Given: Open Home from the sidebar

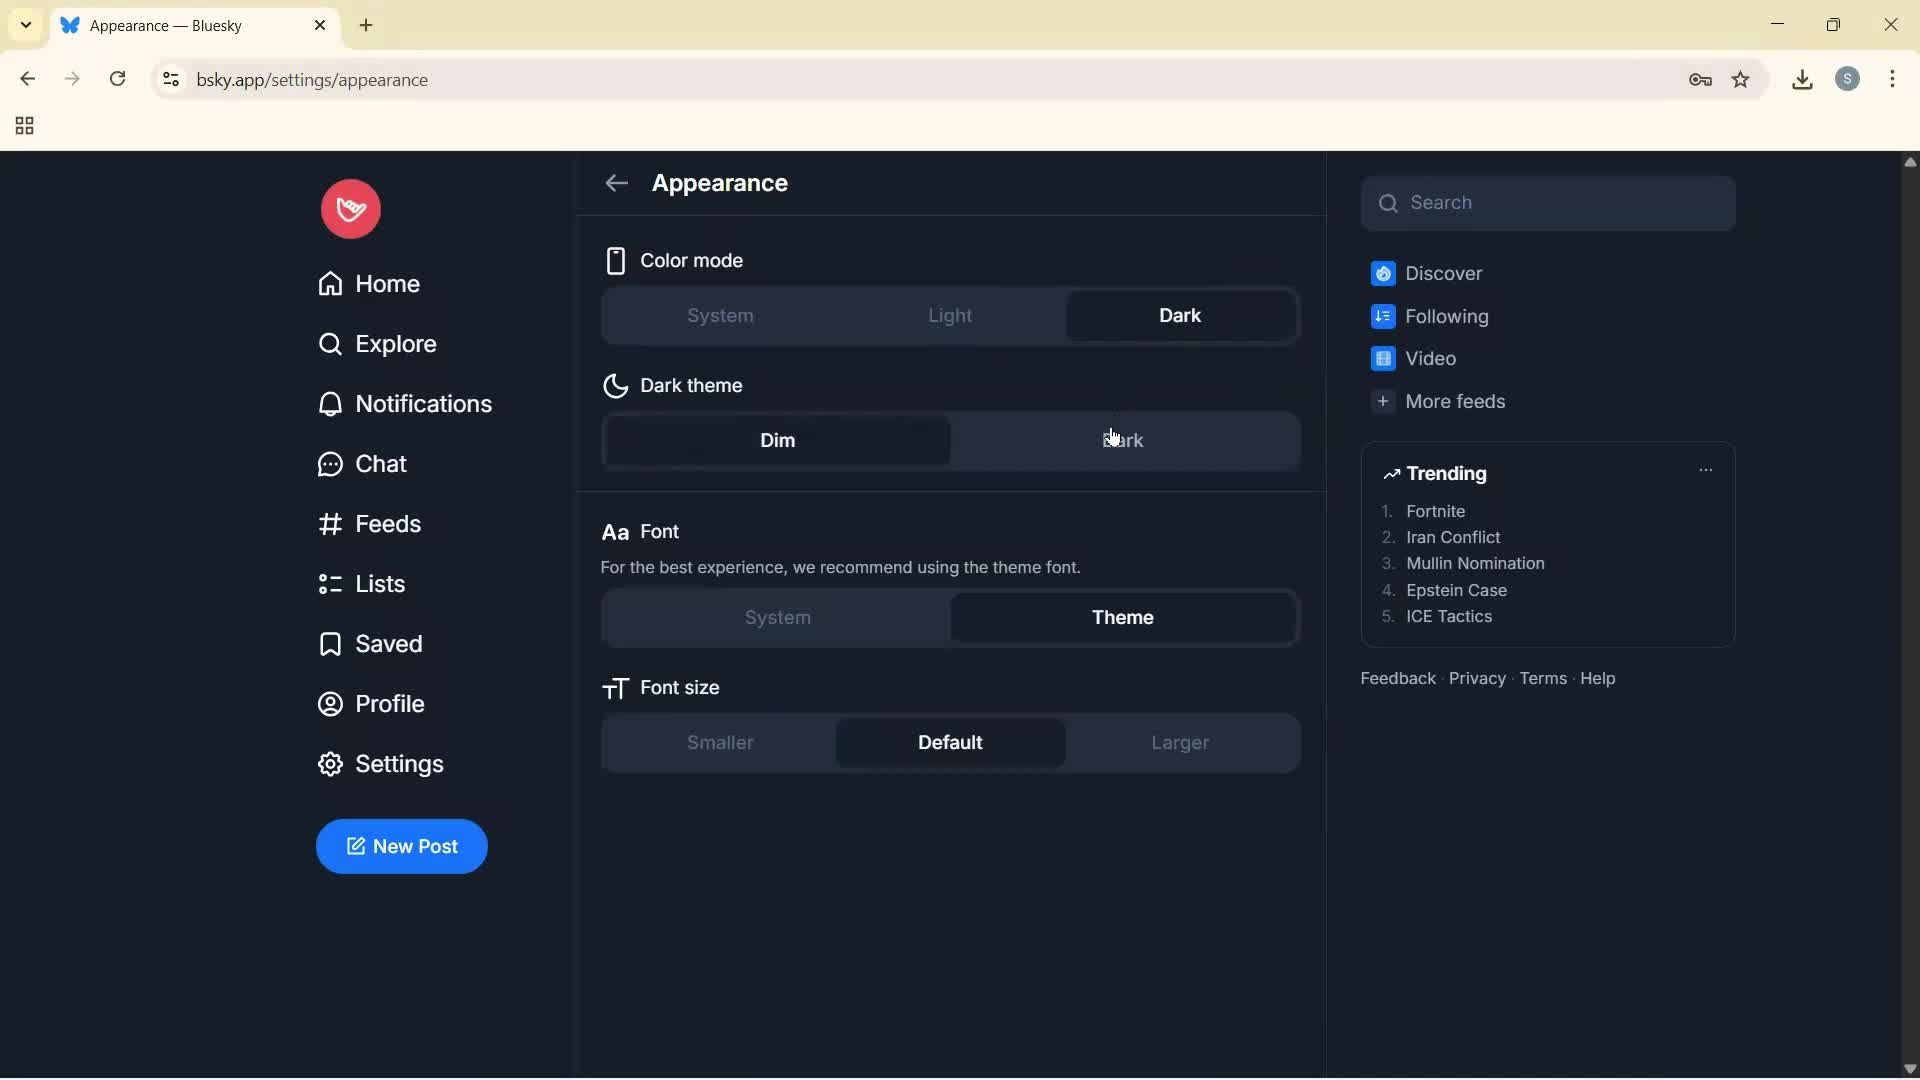Looking at the screenshot, I should [388, 283].
